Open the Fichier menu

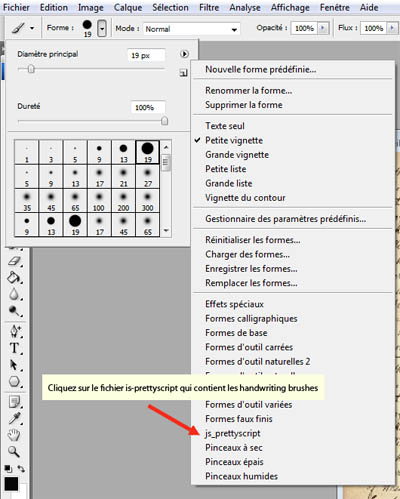point(16,7)
